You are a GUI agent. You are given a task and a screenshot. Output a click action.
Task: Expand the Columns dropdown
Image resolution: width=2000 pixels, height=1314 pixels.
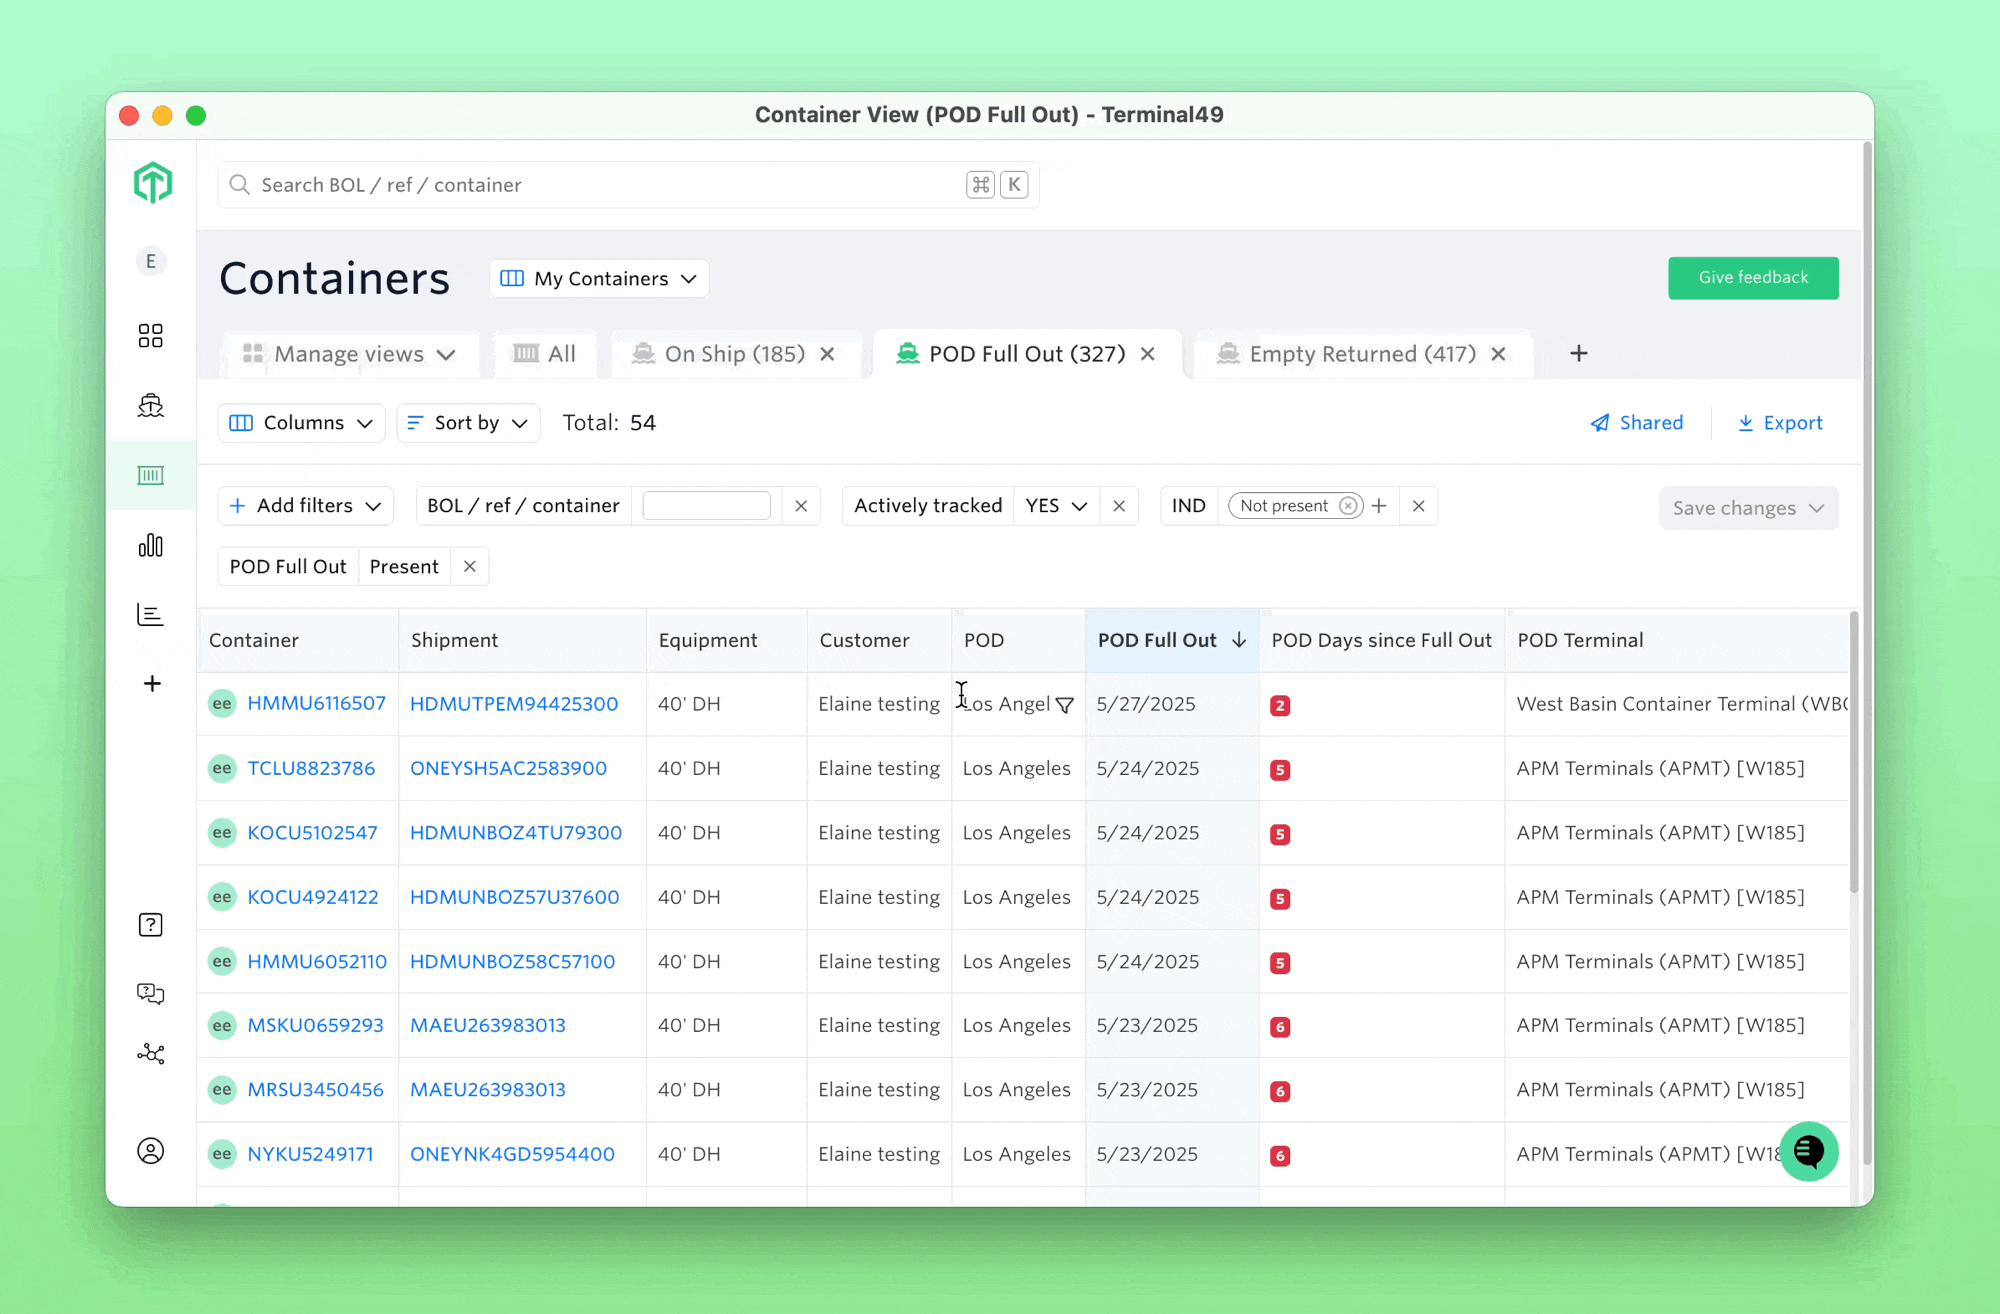coord(301,423)
